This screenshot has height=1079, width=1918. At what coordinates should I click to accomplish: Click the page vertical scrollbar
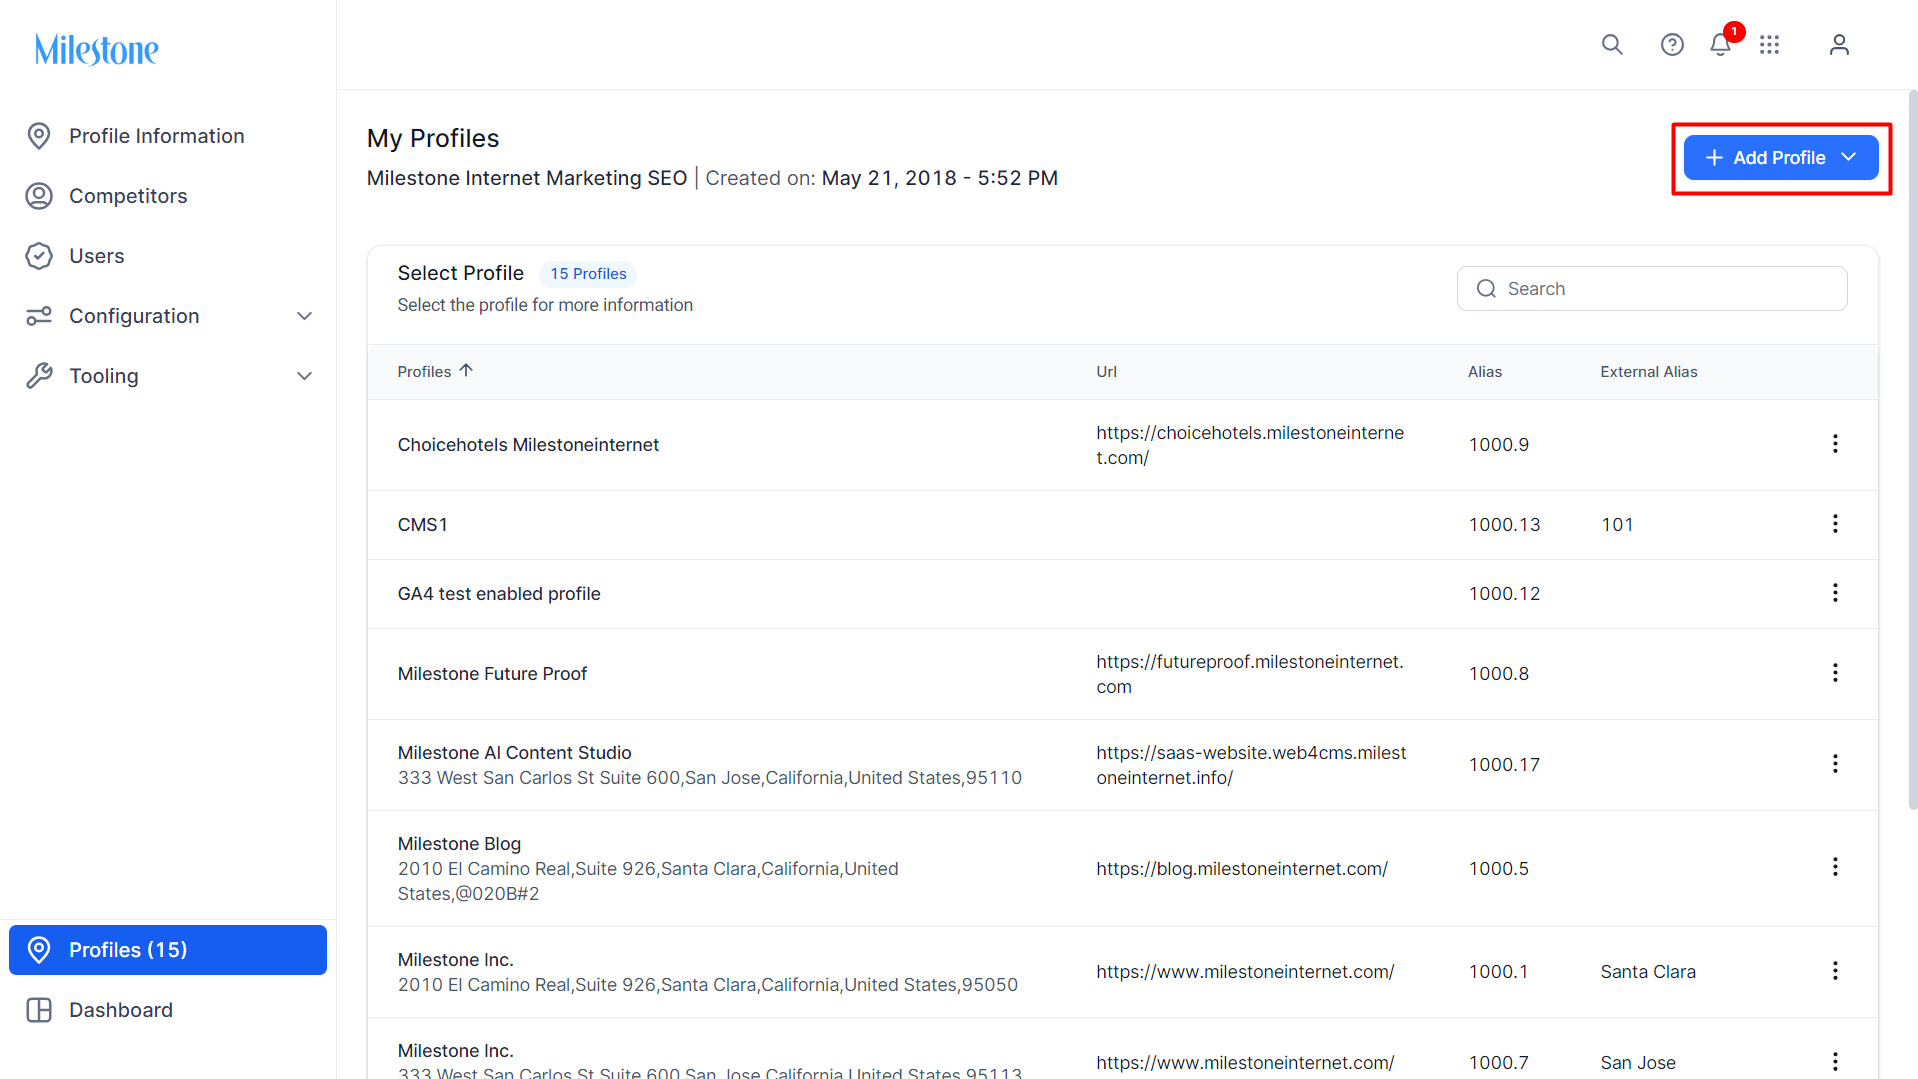coord(1913,450)
